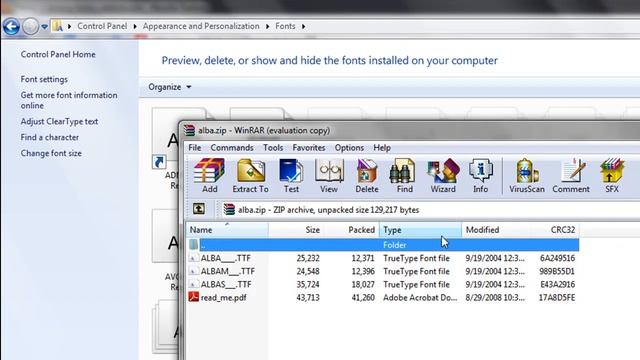Sort by the Packed column header
Image resolution: width=640 pixels, height=360 pixels.
352,230
